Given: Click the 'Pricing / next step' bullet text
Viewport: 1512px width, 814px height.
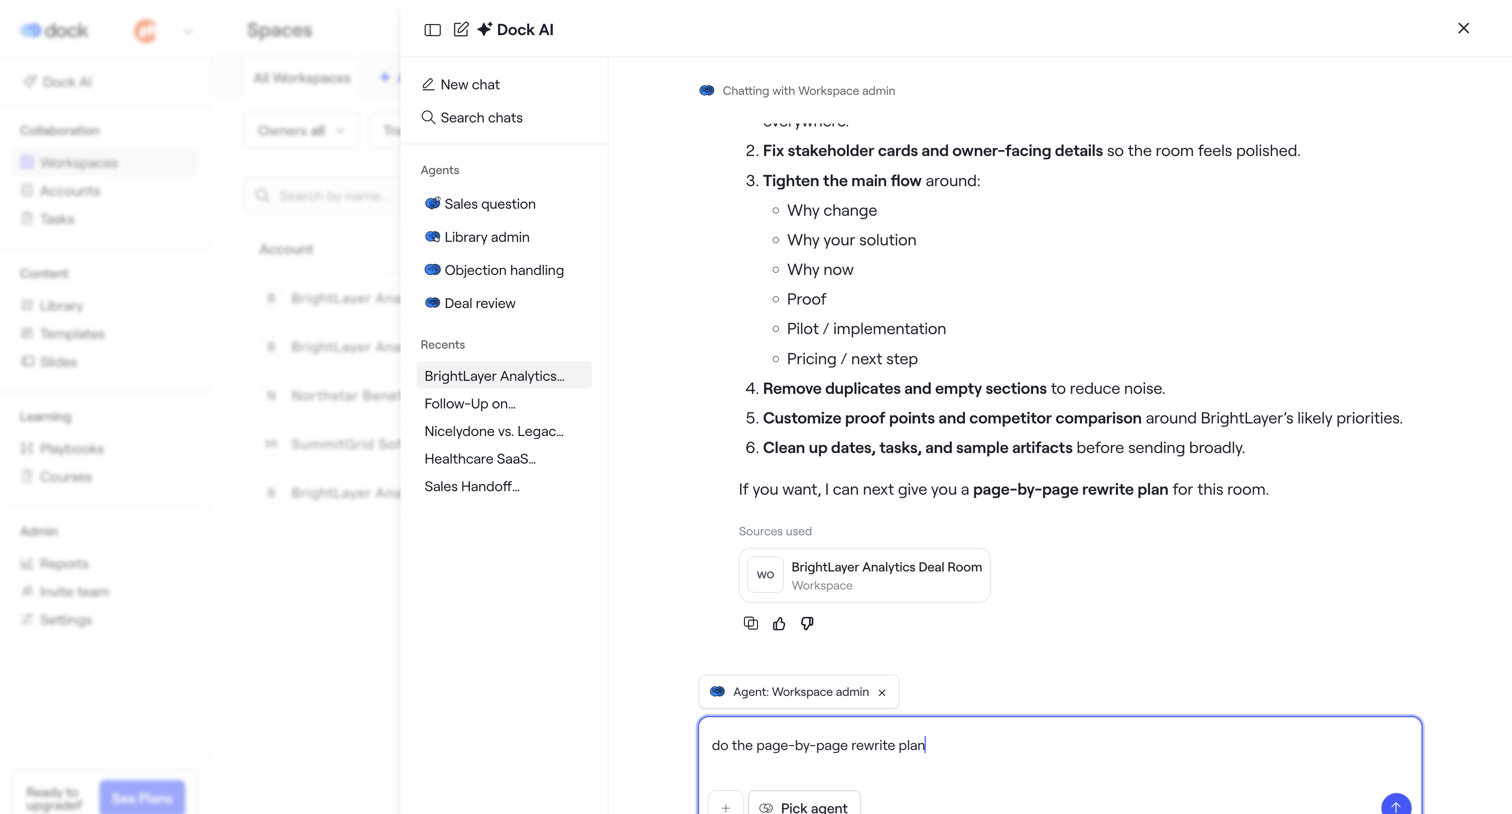Looking at the screenshot, I should click(x=853, y=359).
